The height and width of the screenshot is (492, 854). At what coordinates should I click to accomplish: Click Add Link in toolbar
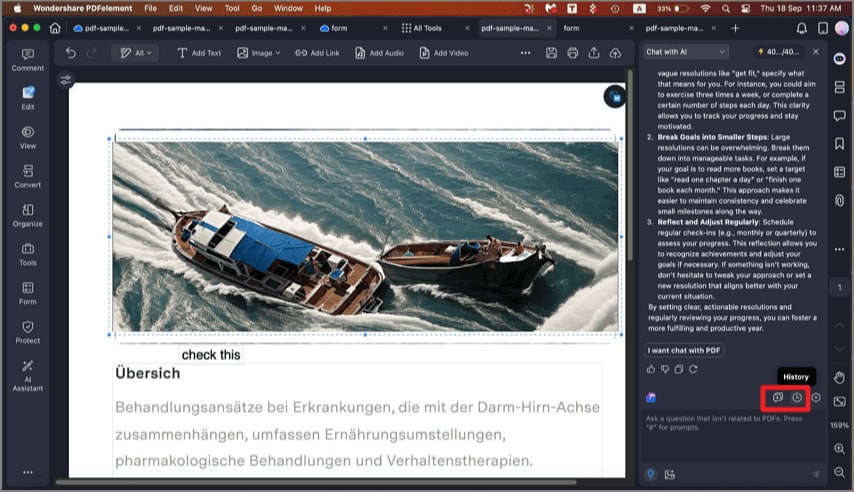317,53
